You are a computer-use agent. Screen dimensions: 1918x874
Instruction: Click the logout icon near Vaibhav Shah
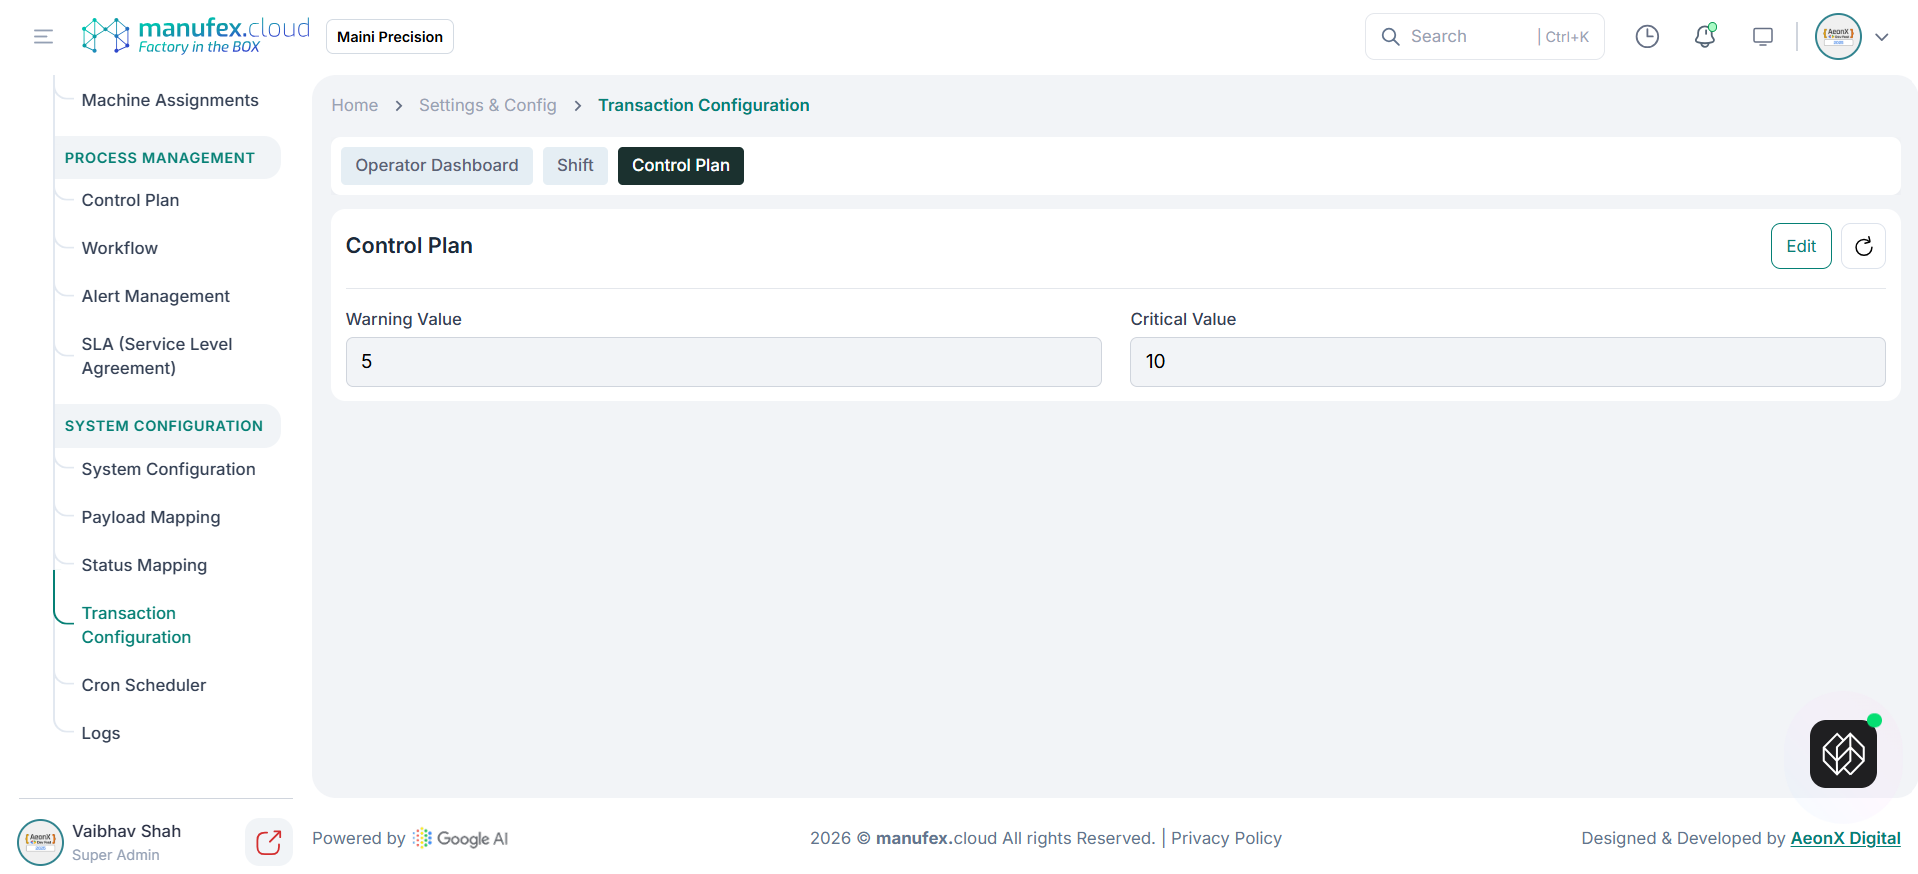(269, 842)
